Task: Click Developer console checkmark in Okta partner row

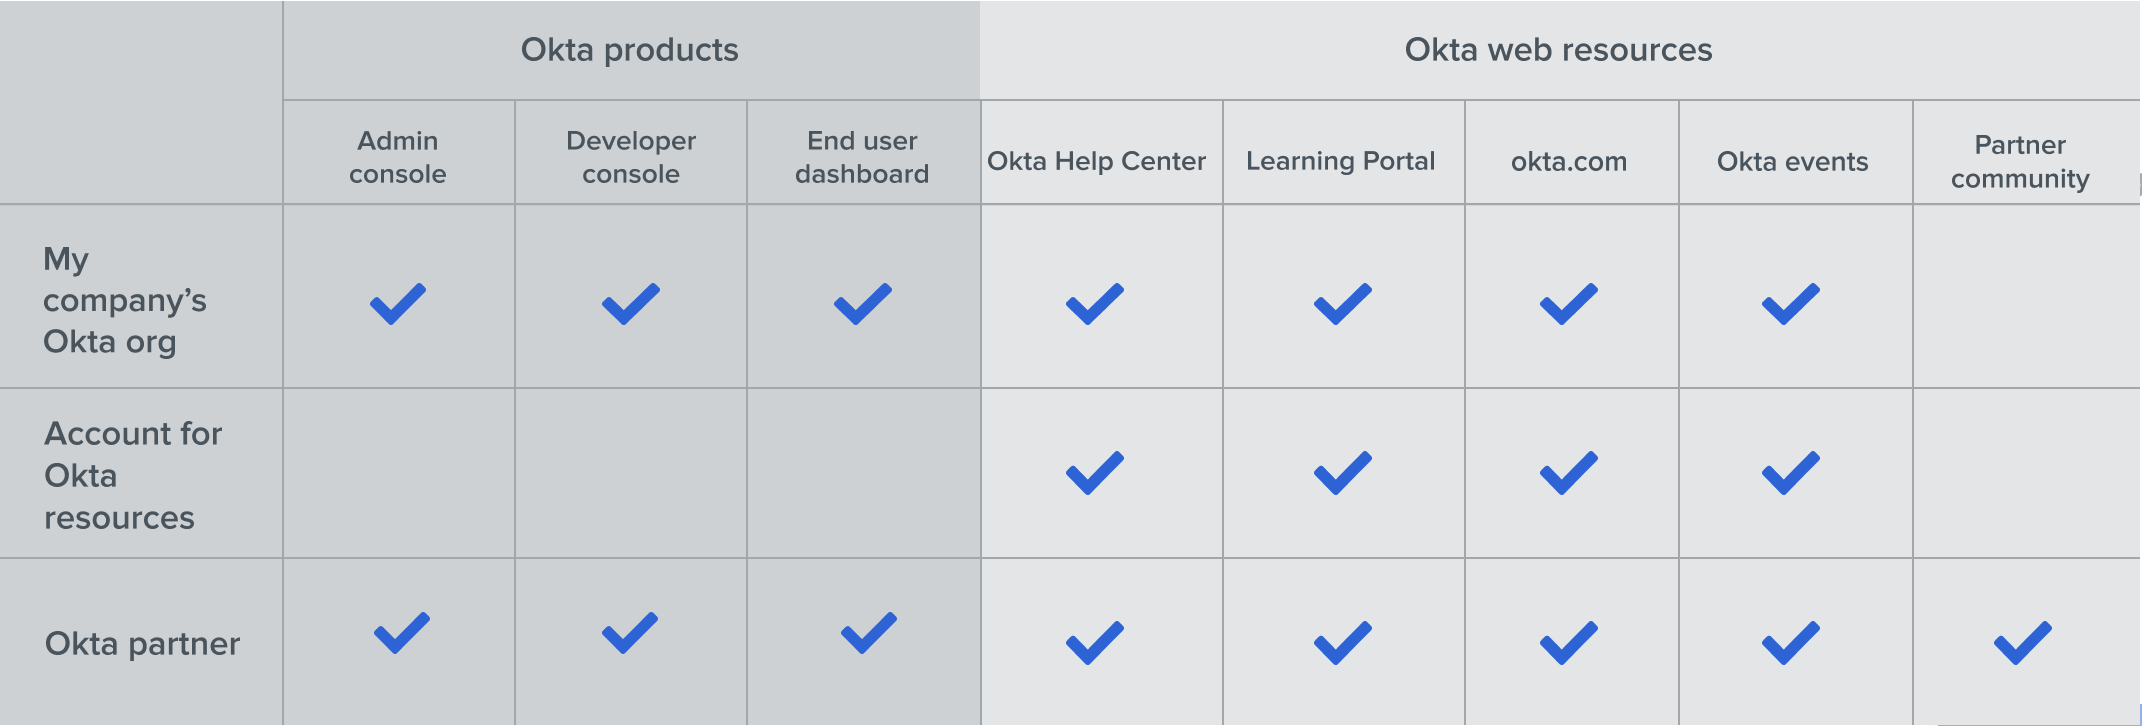Action: (630, 633)
